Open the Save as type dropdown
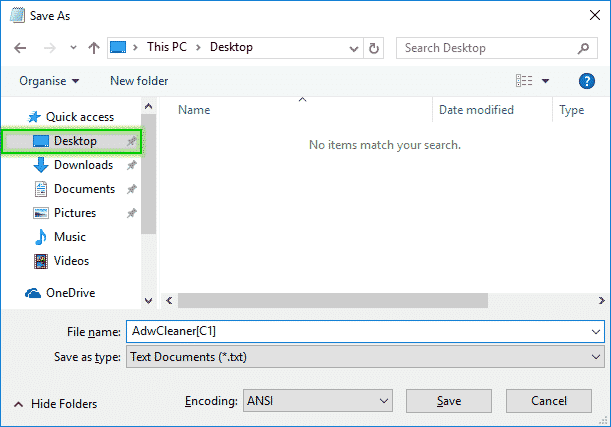The image size is (611, 427). pos(365,356)
